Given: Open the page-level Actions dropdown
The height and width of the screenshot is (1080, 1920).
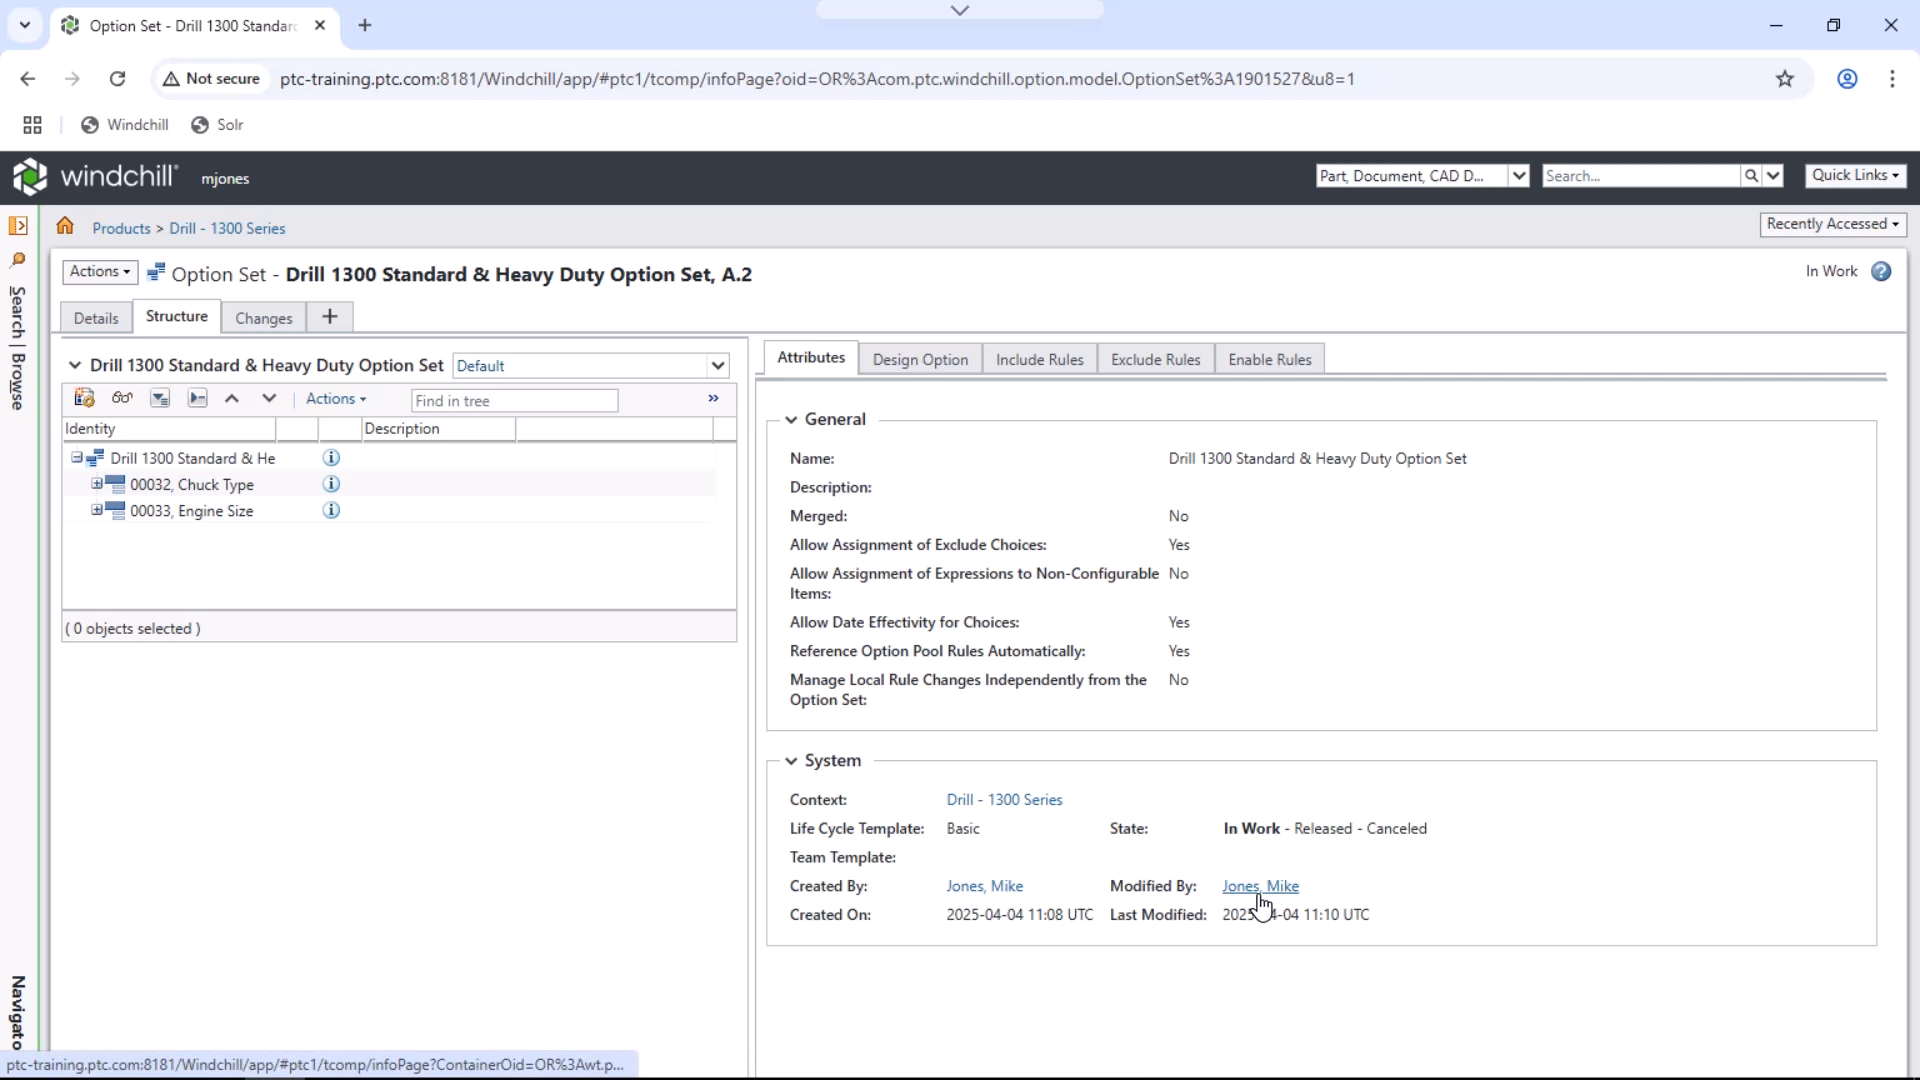Looking at the screenshot, I should pos(100,272).
